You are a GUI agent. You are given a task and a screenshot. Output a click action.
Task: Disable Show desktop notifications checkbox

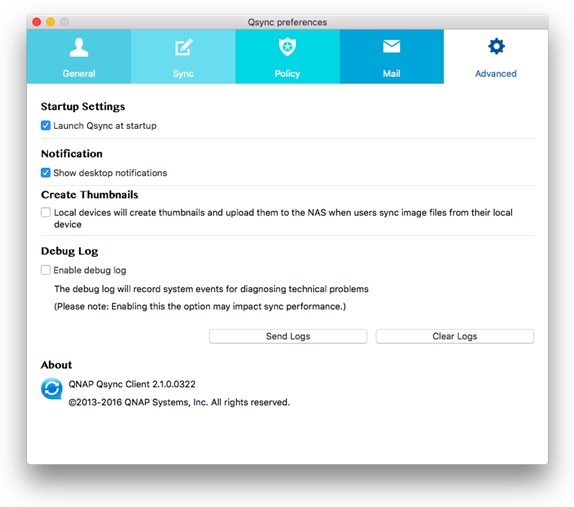click(46, 172)
